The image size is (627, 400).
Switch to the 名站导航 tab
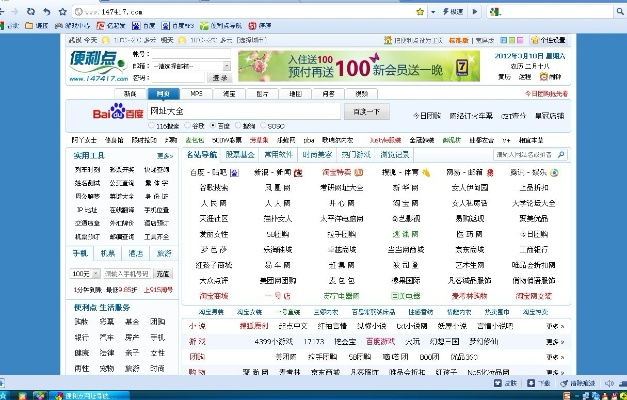[x=202, y=155]
